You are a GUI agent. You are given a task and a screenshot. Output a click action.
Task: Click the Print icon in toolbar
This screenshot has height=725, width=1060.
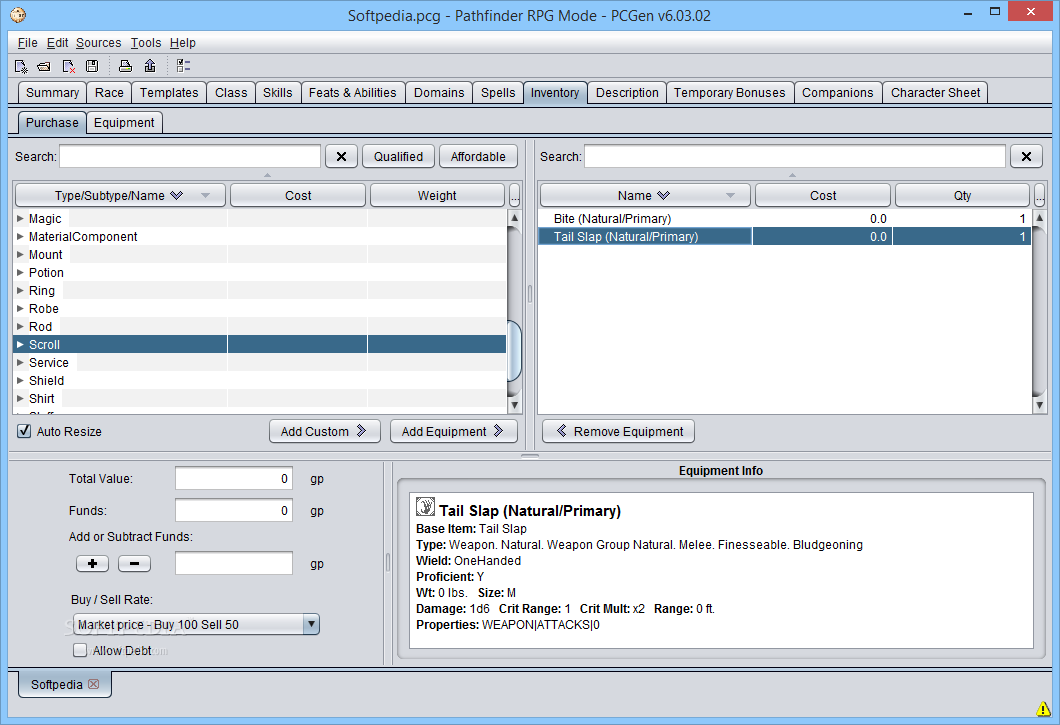click(126, 66)
